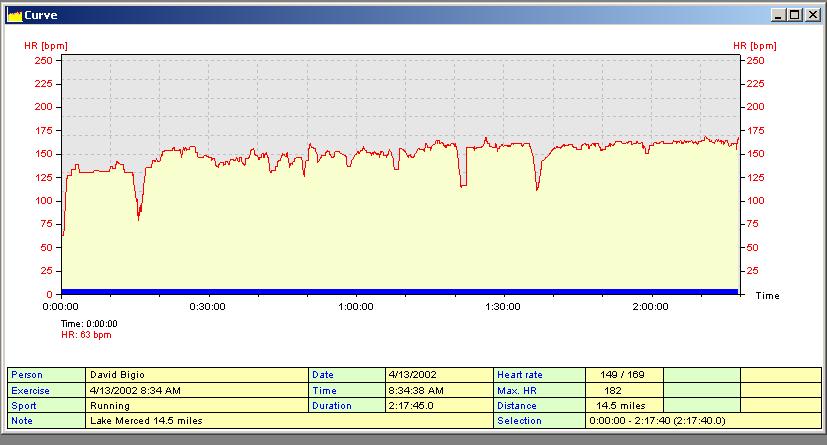Click the Heart rate value 149 / 169
The image size is (827, 445).
tap(623, 374)
